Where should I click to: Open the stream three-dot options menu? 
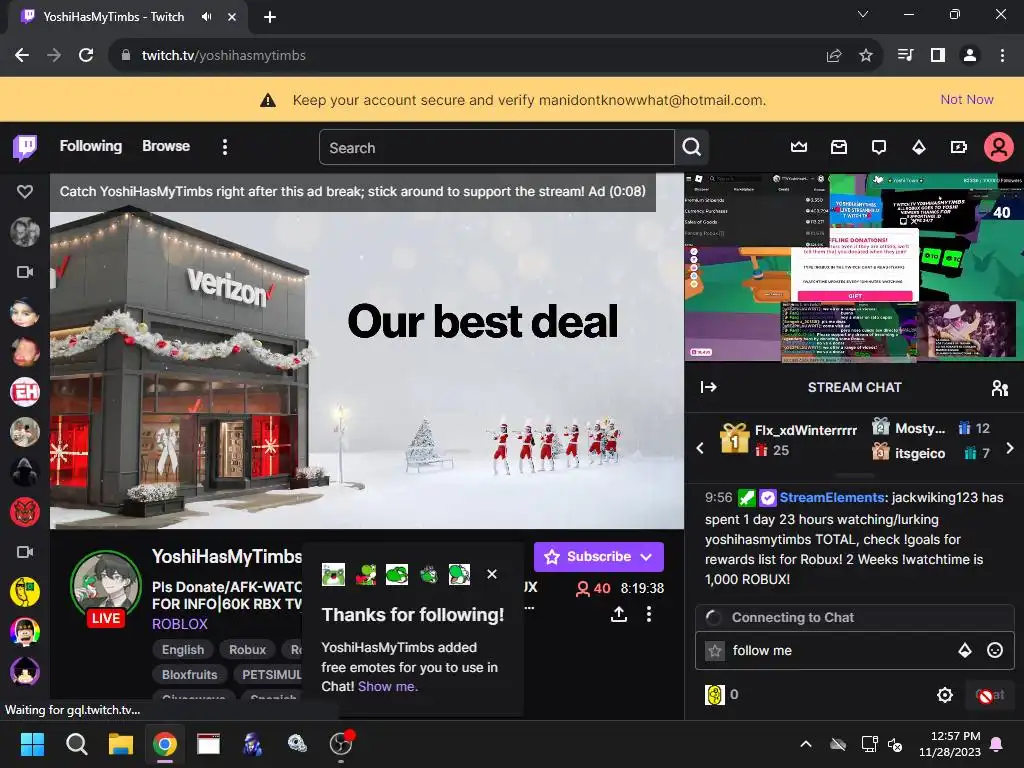point(648,614)
